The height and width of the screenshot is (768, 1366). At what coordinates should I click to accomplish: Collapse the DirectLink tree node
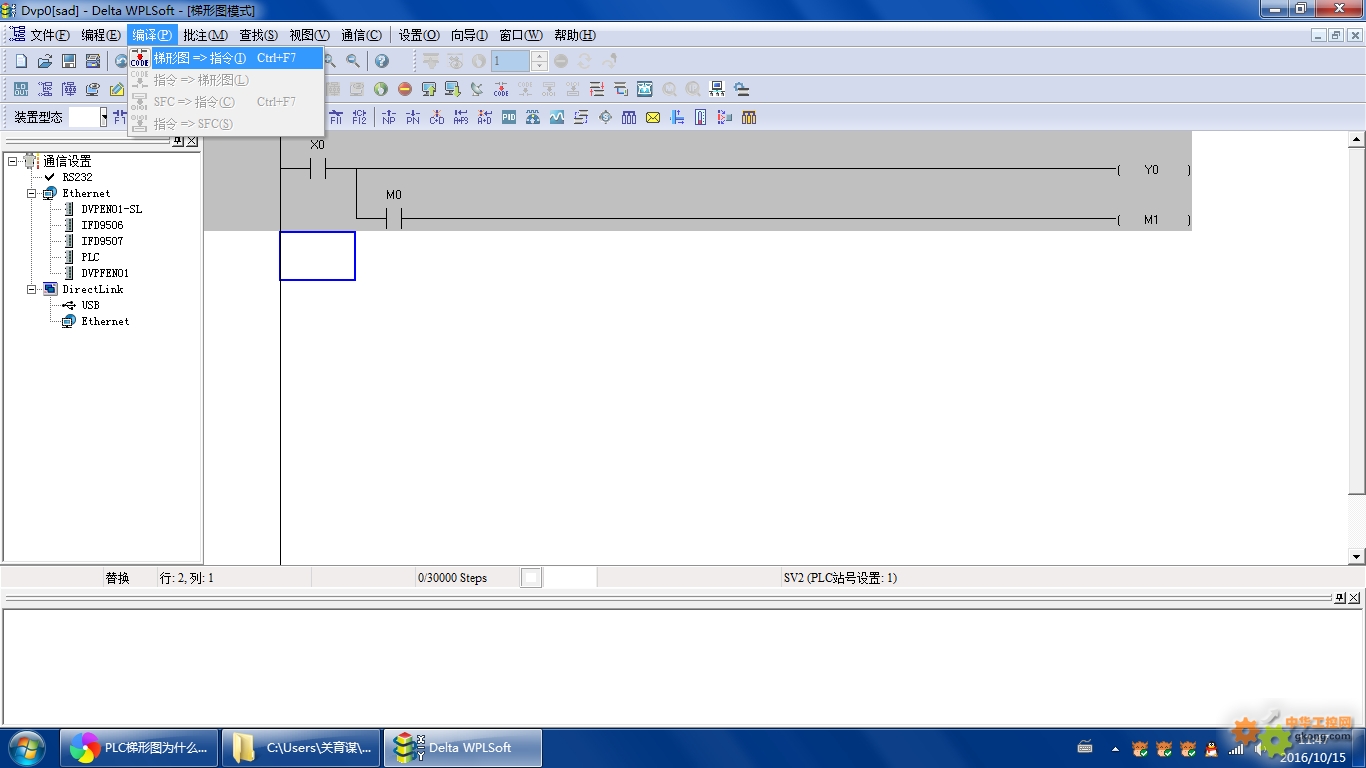(32, 289)
